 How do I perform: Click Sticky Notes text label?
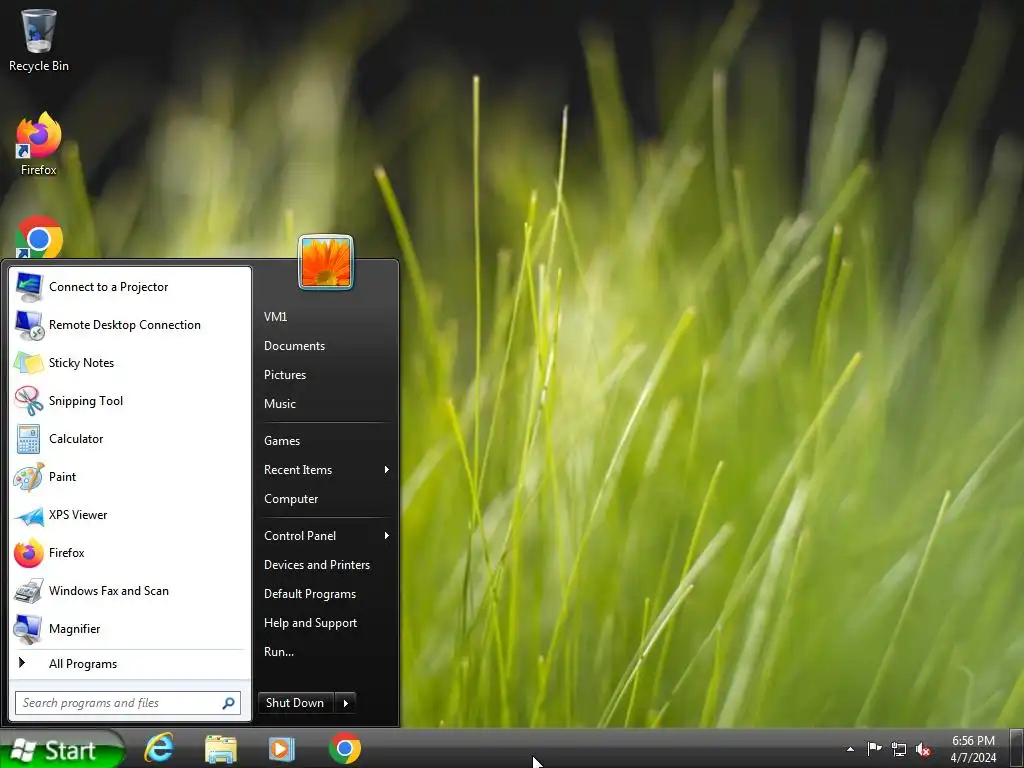coord(81,363)
